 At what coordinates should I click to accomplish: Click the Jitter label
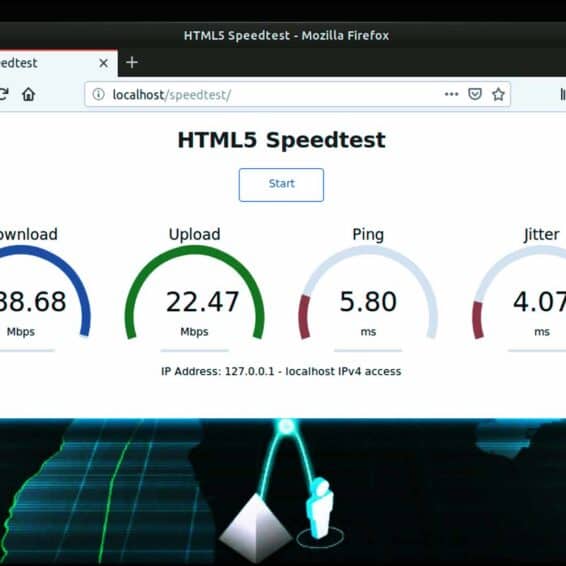tap(541, 235)
